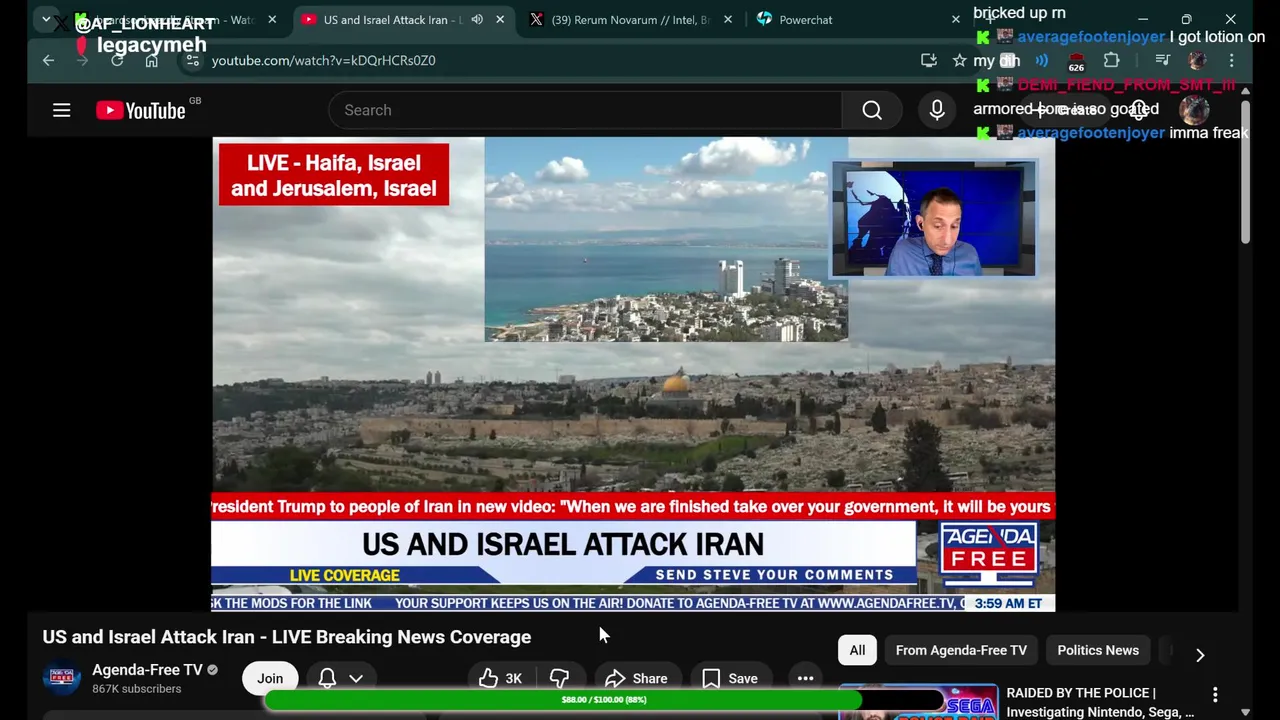Screen dimensions: 1280x720
Task: Open the browser home page icon
Action: pos(151,60)
